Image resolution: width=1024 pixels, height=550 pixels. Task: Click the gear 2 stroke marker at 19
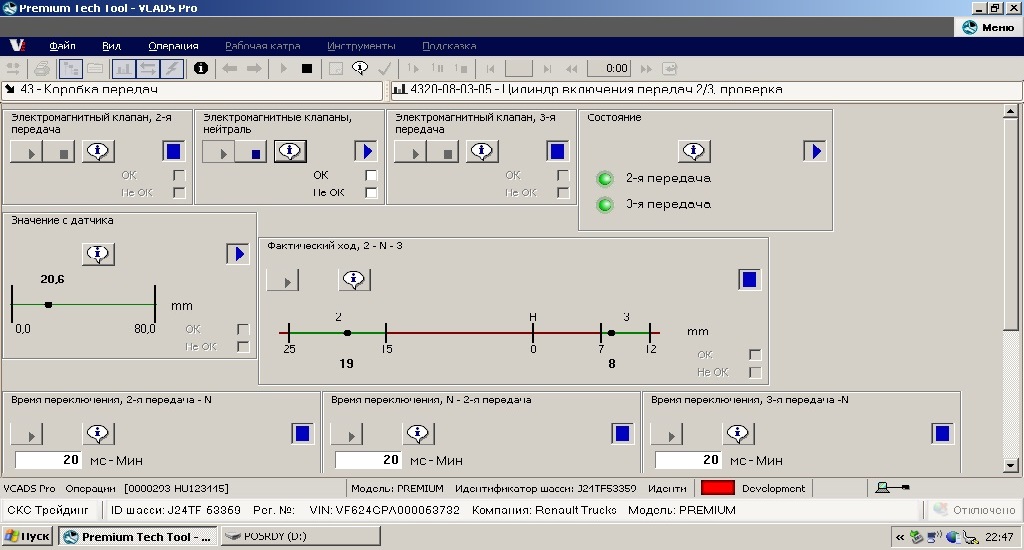pos(347,333)
